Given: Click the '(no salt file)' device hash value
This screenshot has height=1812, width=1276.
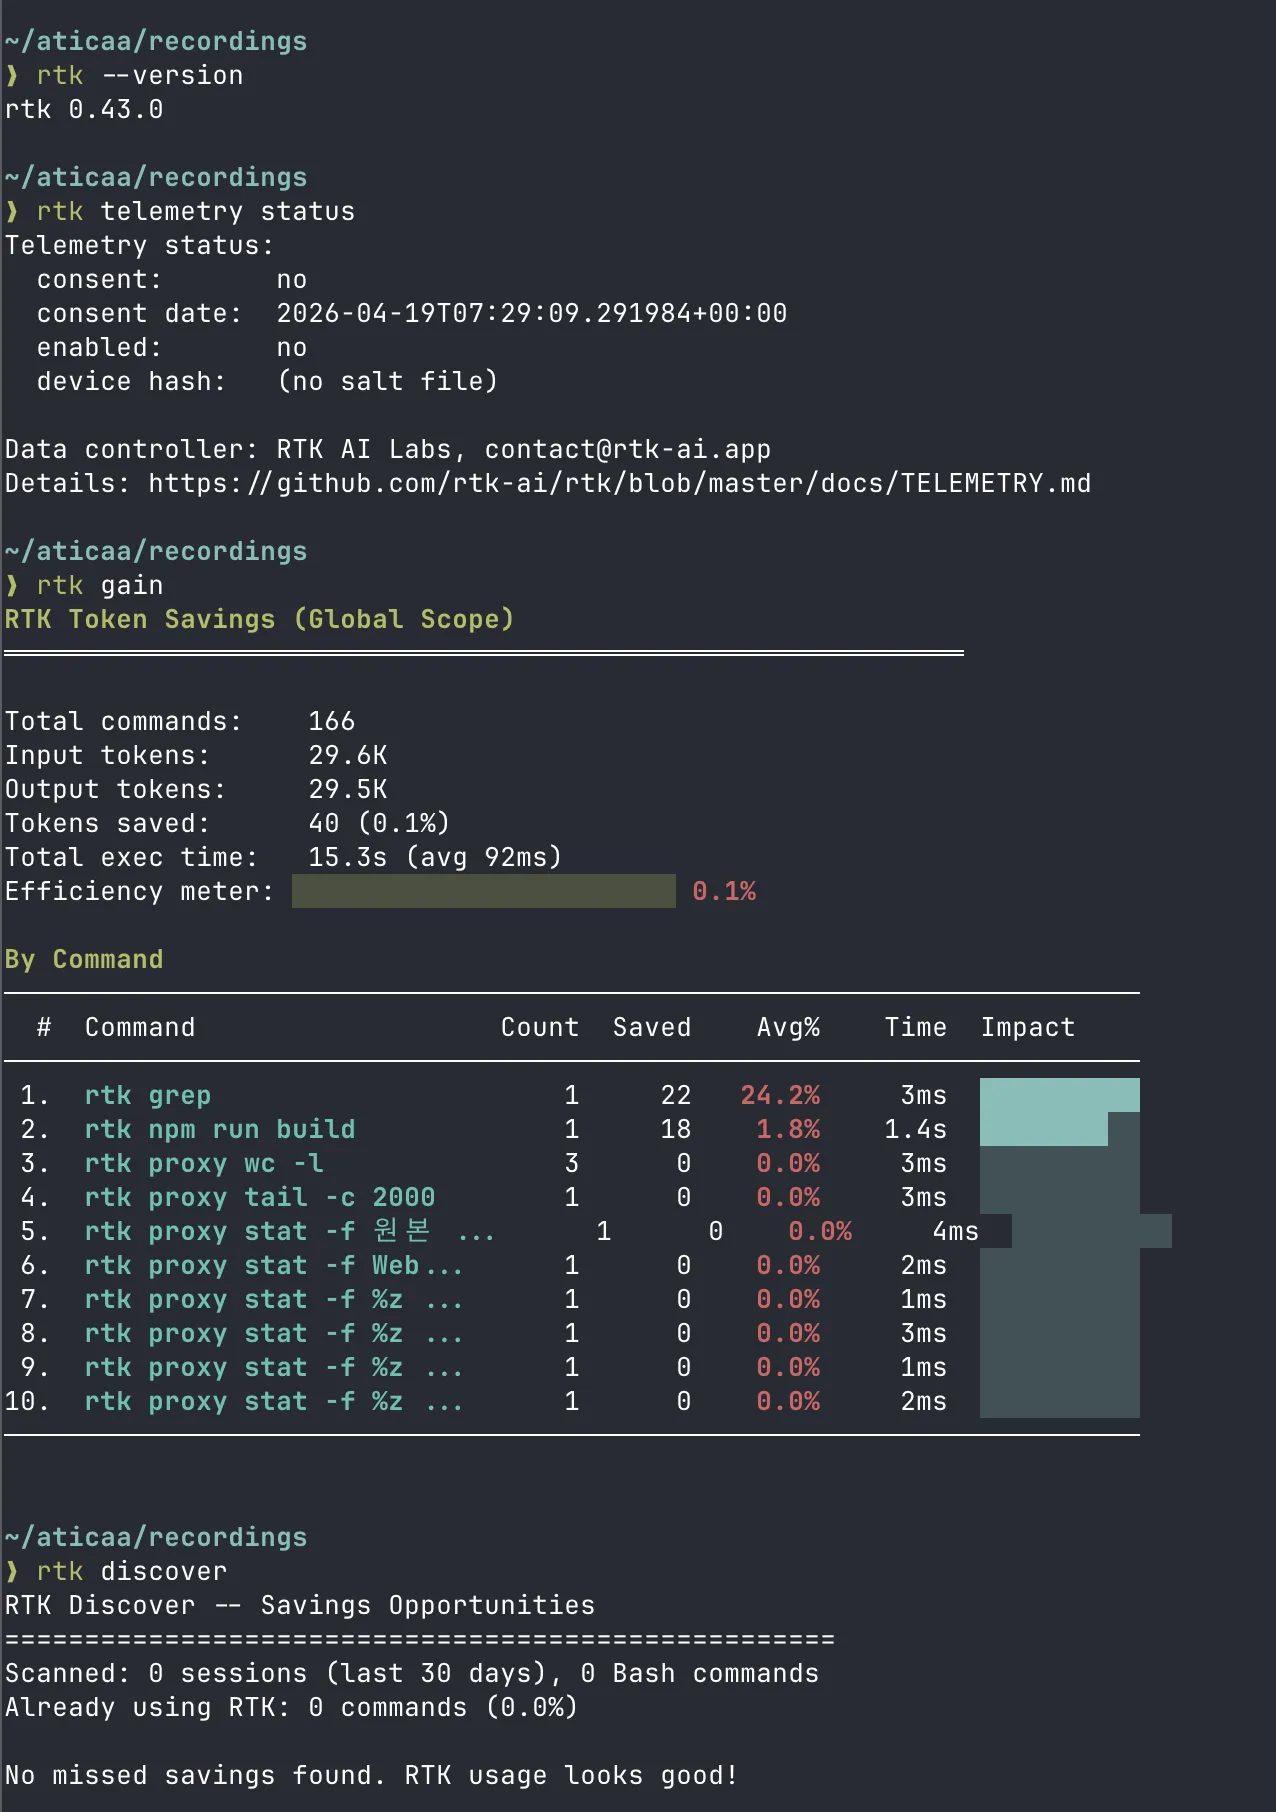Looking at the screenshot, I should (x=387, y=381).
